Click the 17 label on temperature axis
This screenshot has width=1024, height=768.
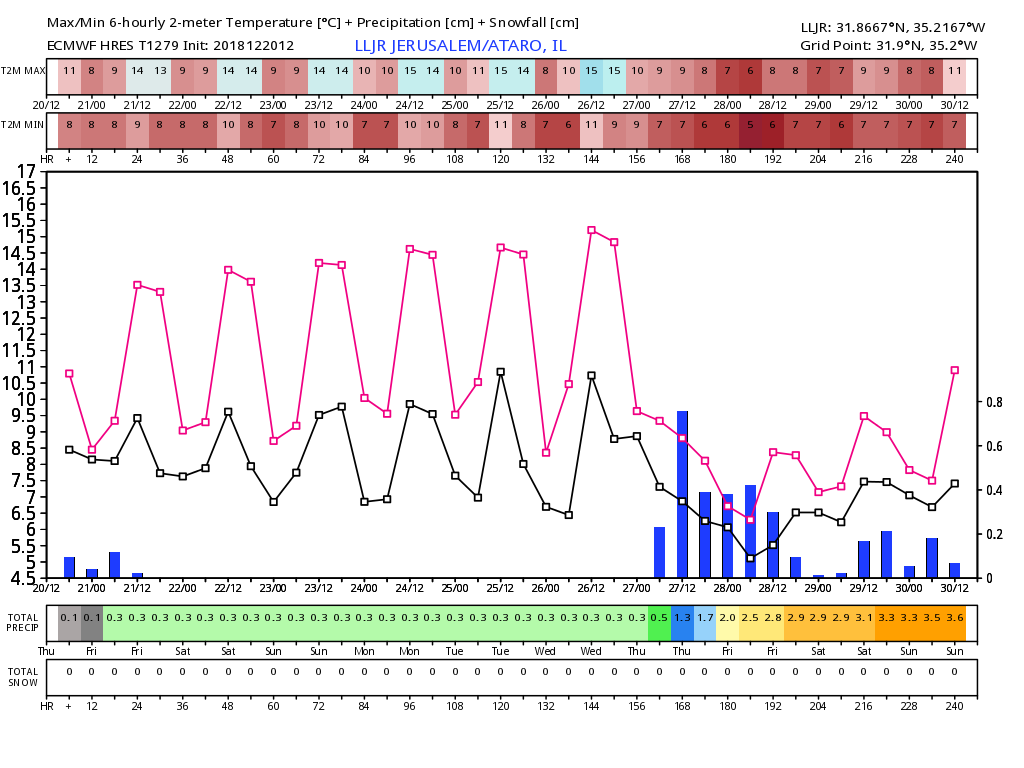(26, 171)
